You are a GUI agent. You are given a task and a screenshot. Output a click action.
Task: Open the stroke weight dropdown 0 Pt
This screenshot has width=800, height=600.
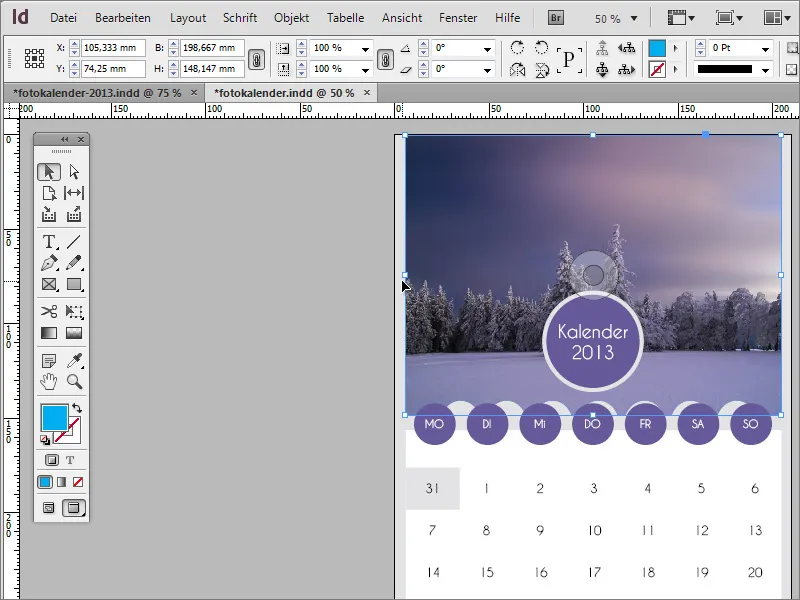click(765, 49)
